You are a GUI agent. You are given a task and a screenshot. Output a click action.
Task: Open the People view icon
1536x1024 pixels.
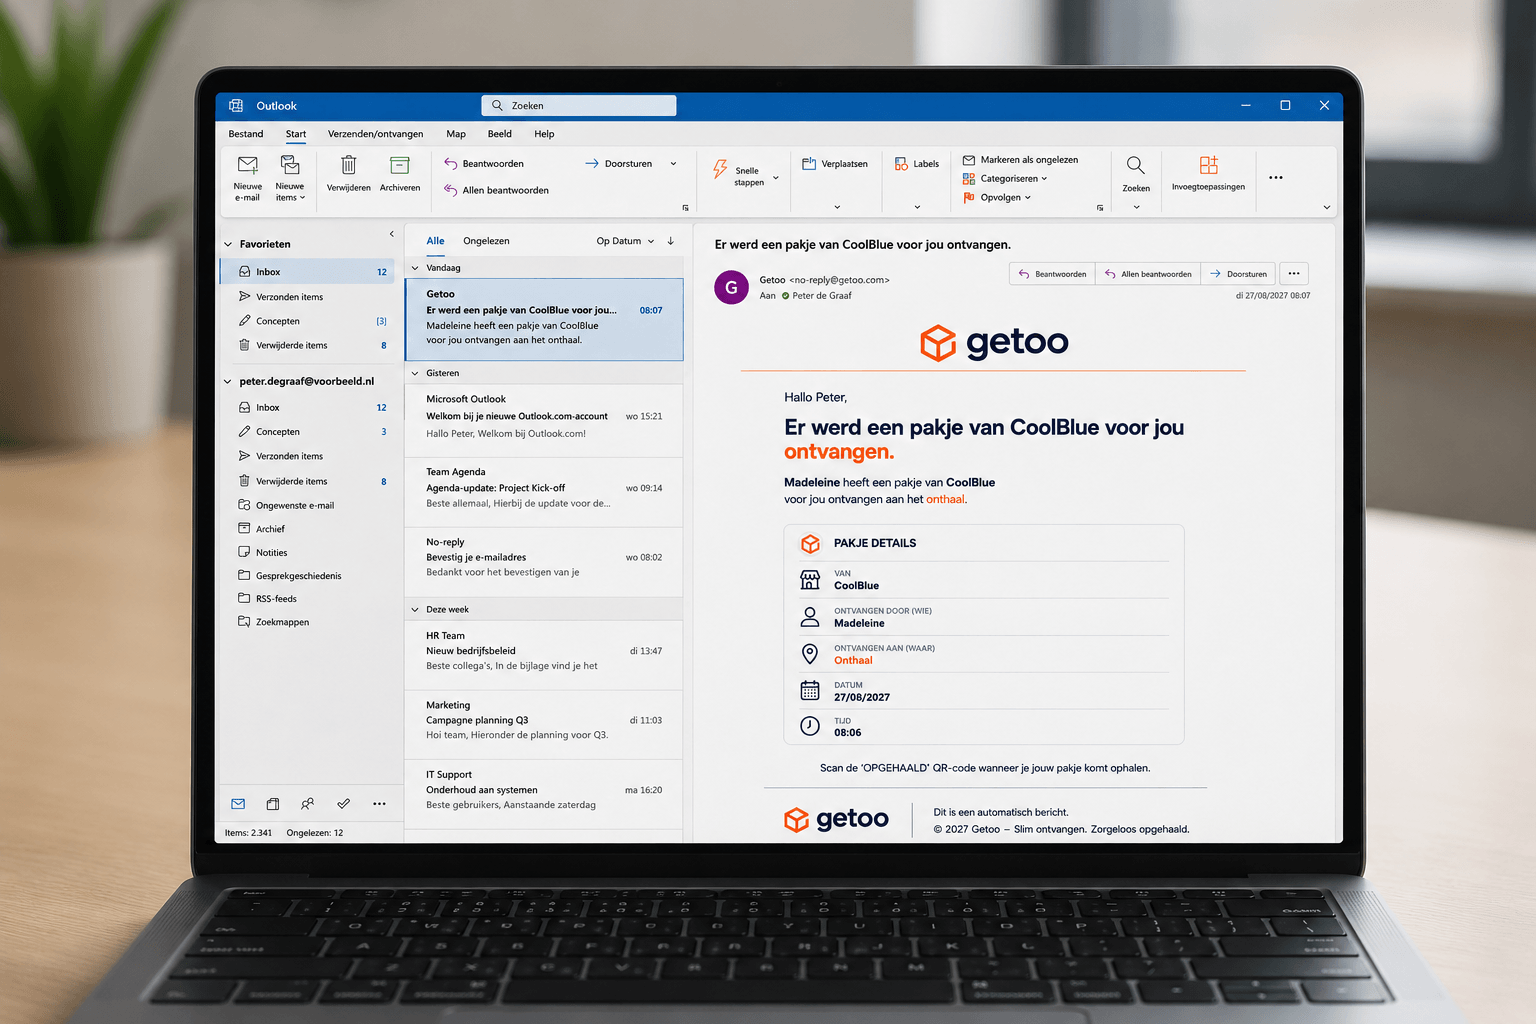click(x=308, y=804)
